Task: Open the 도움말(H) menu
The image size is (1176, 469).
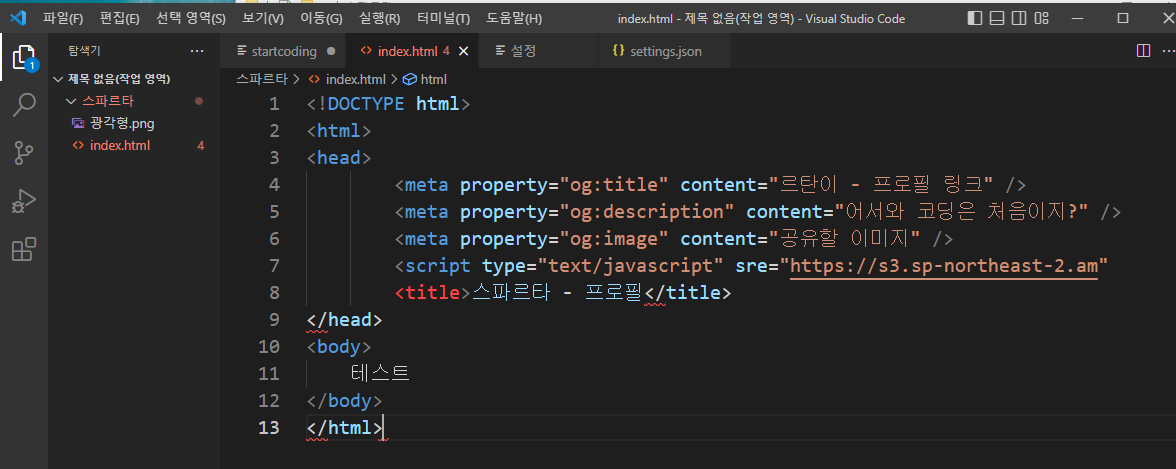Action: coord(514,18)
